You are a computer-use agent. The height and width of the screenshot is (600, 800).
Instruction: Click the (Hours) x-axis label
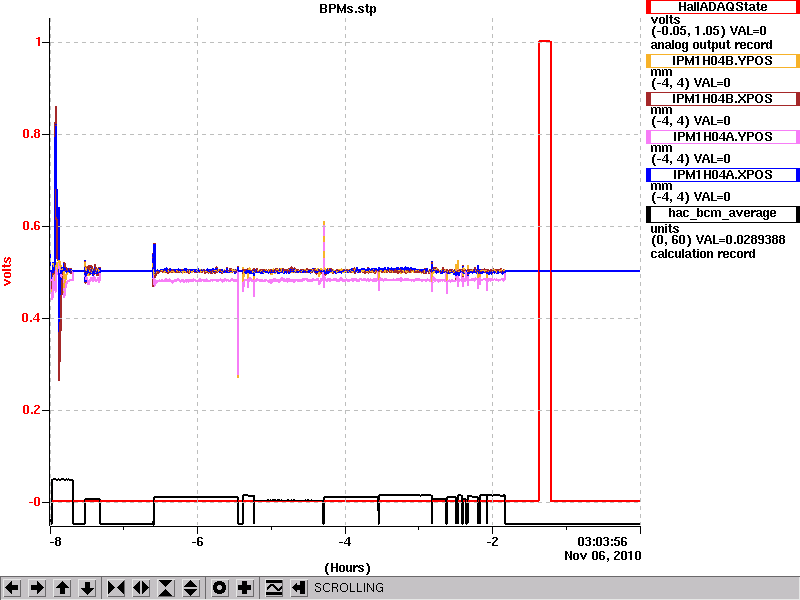(x=347, y=567)
